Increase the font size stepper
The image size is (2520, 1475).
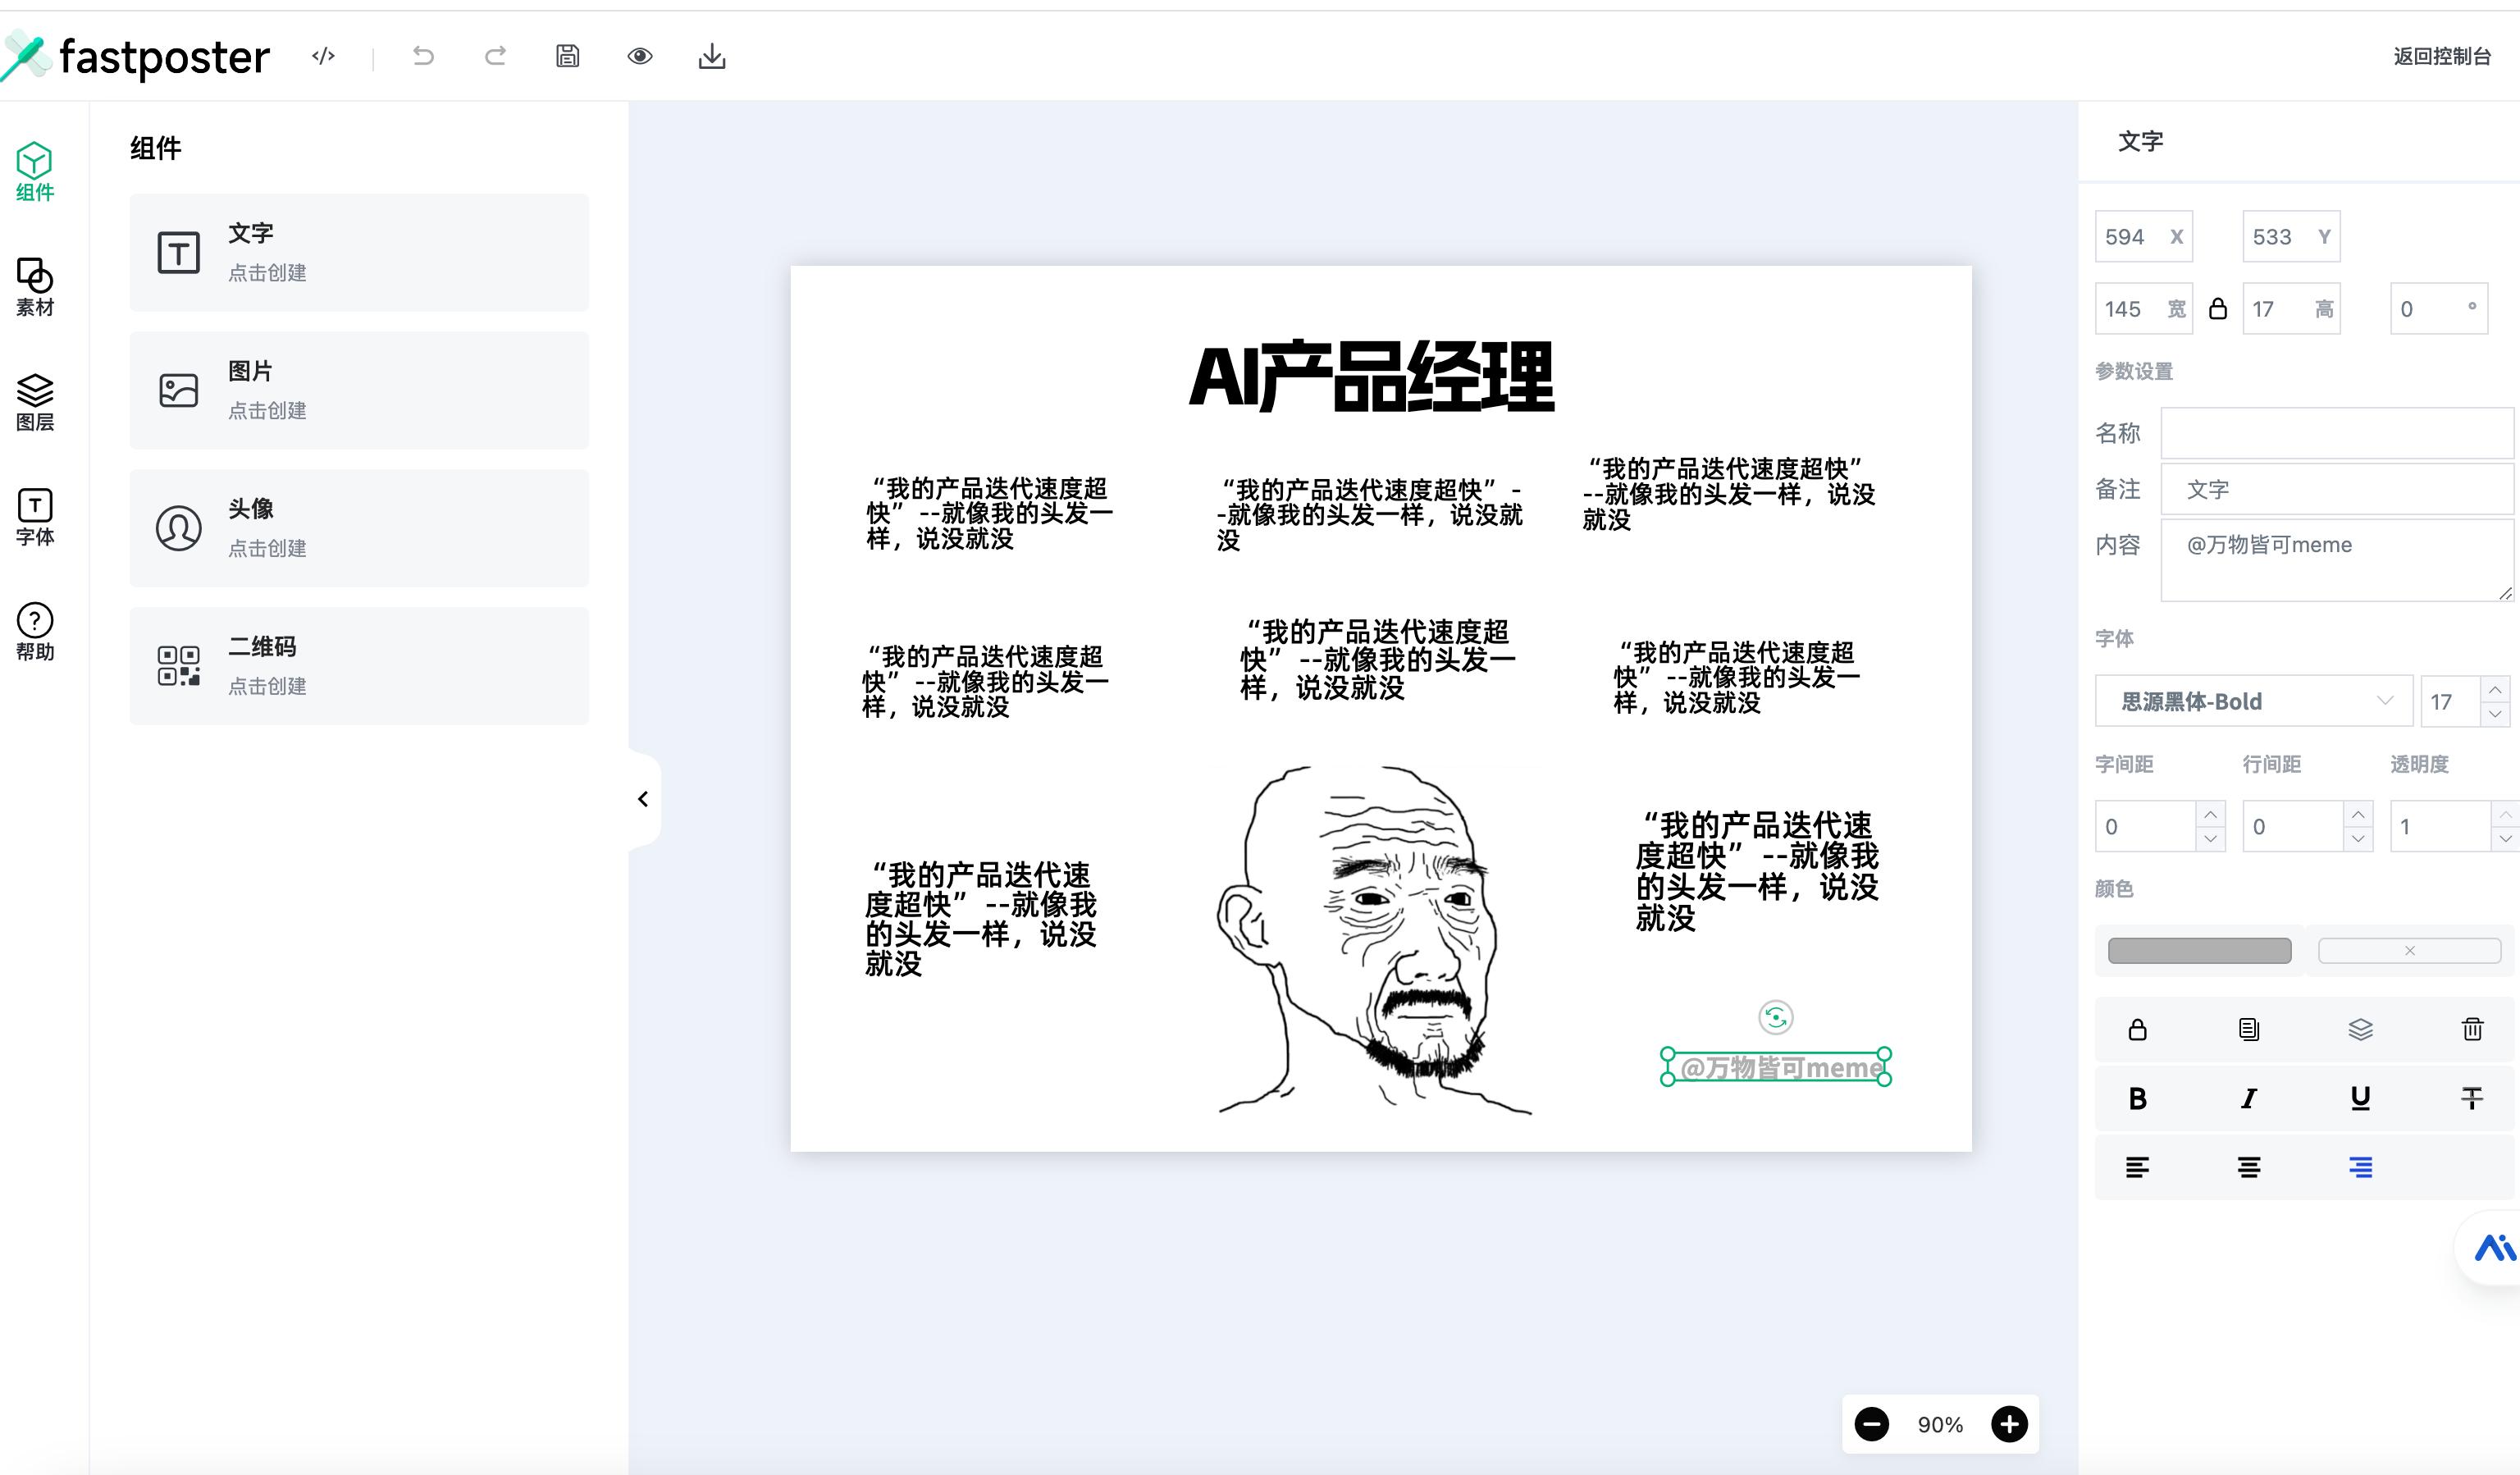click(2495, 689)
